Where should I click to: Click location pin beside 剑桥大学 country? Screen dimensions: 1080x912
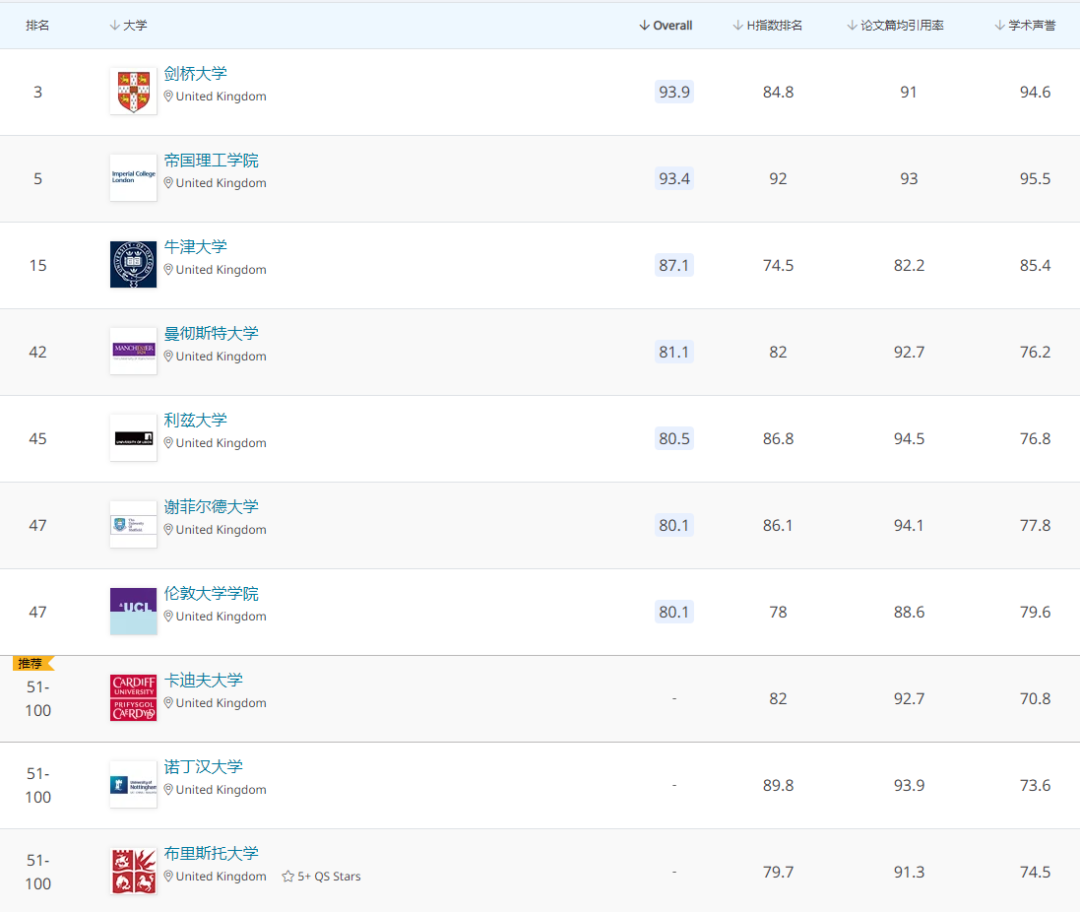tap(168, 96)
